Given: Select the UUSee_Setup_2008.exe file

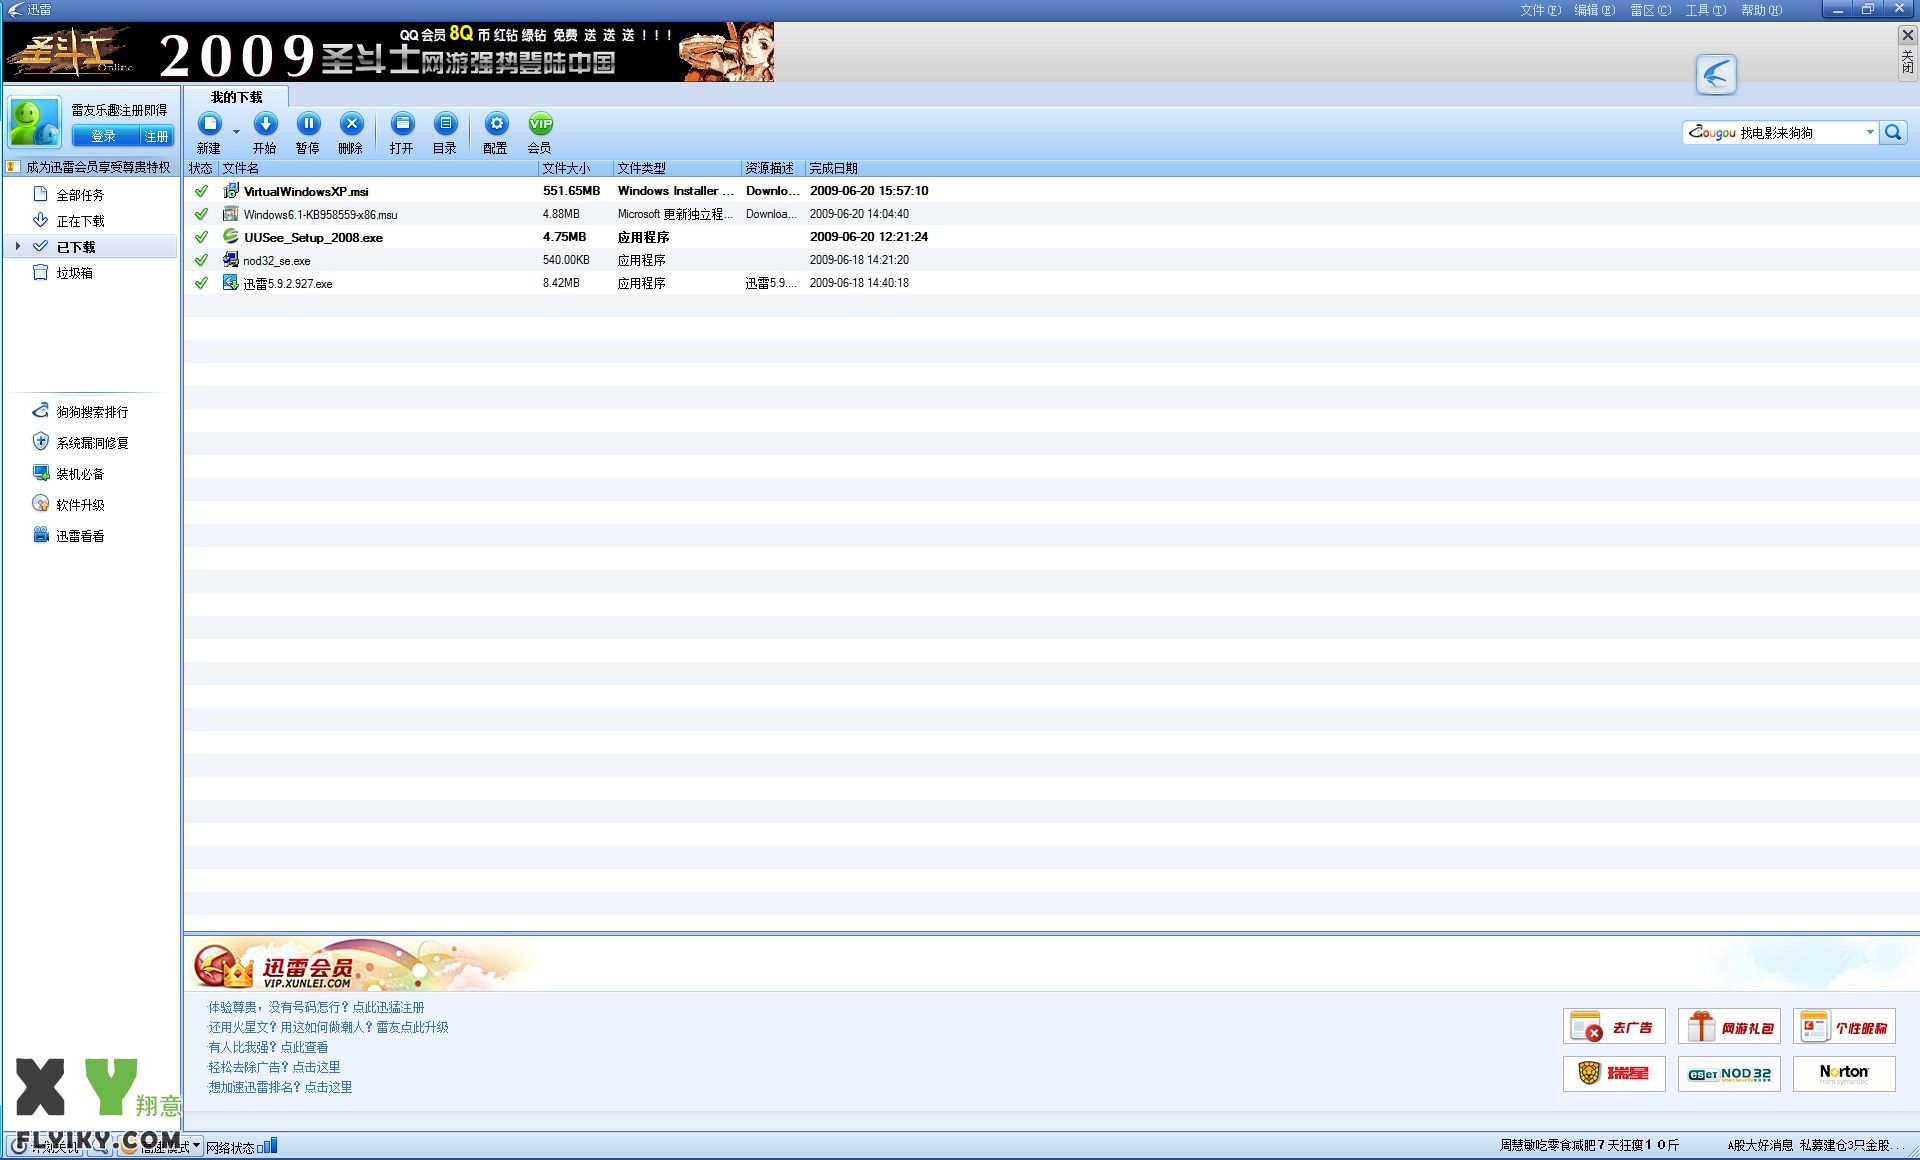Looking at the screenshot, I should pos(313,237).
